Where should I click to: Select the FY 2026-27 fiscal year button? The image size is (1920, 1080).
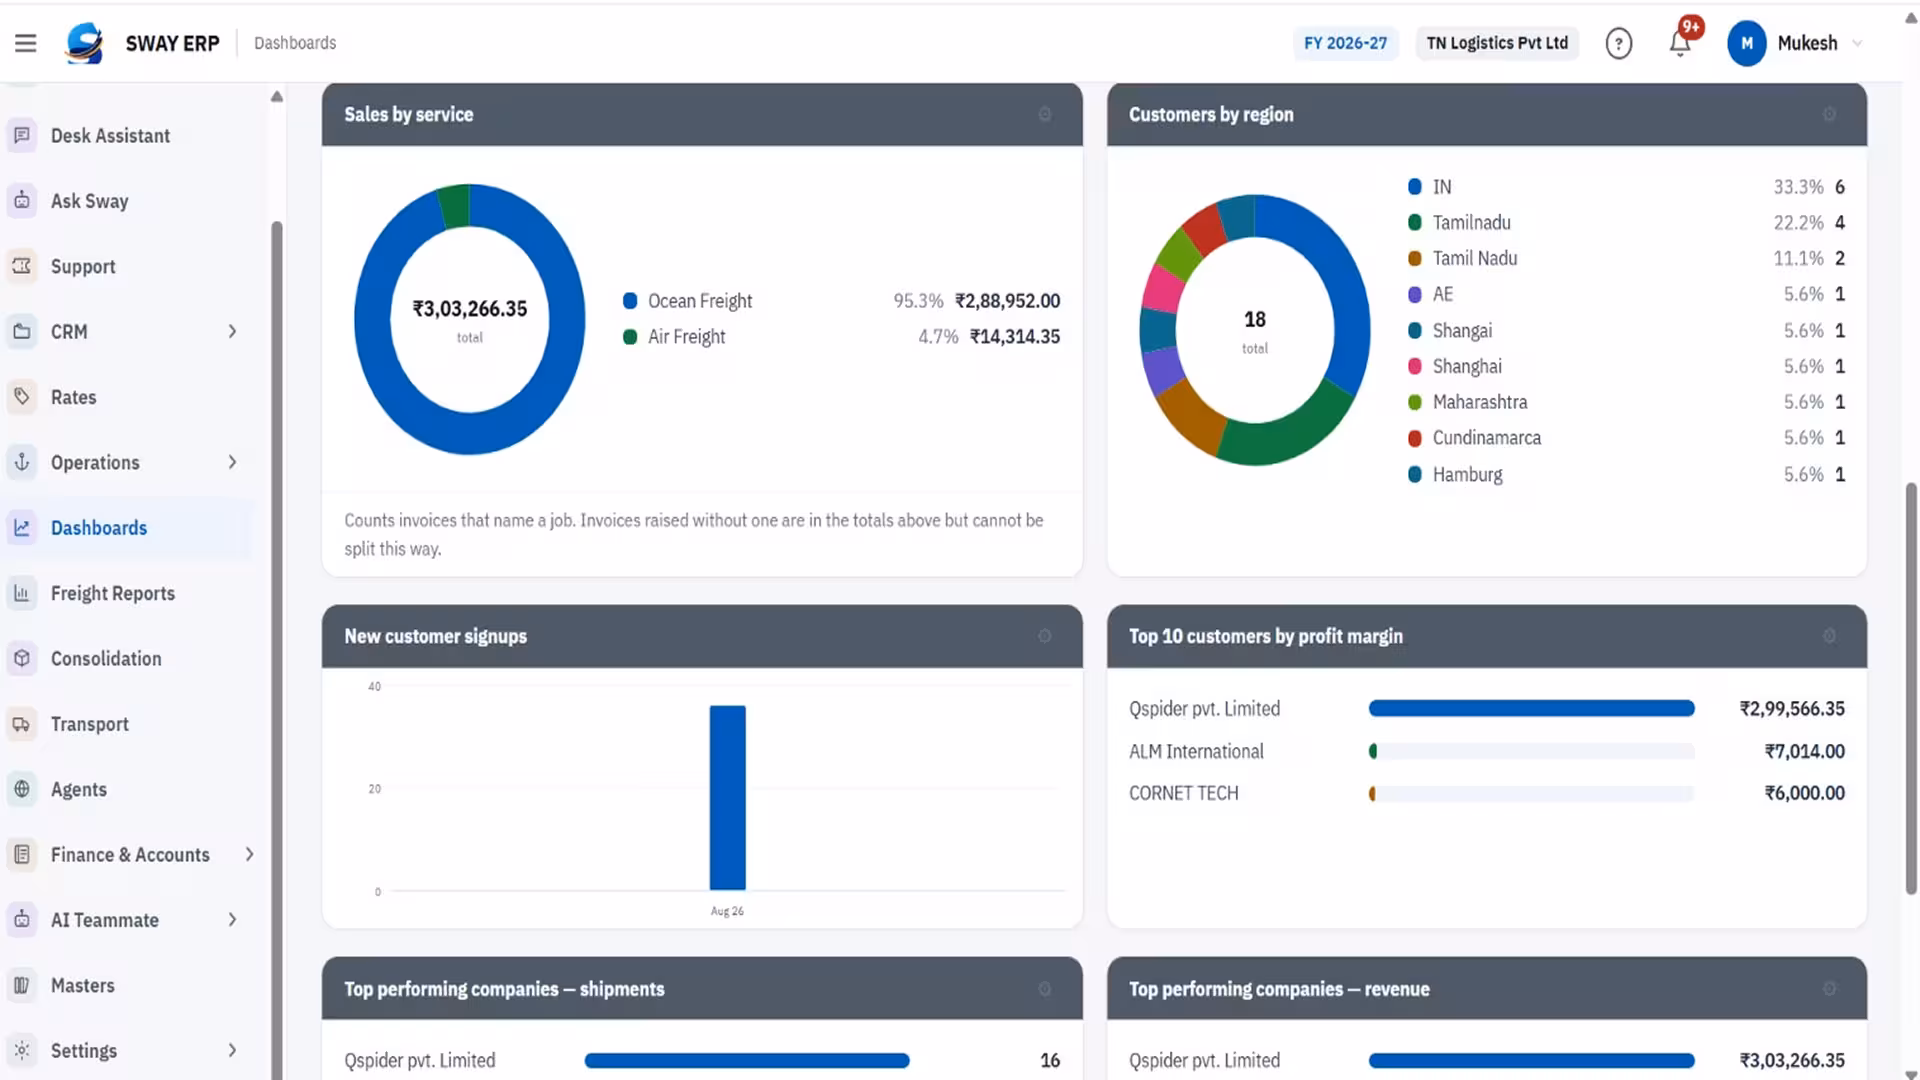coord(1345,43)
